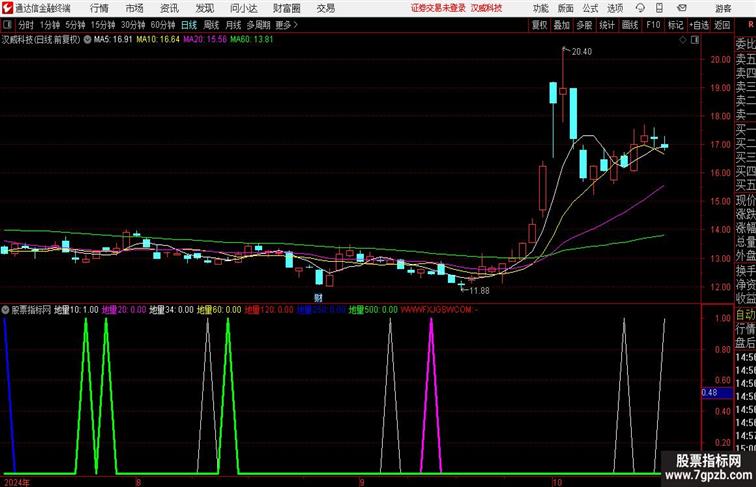Switch to 15分钟 period tab

click(x=103, y=25)
